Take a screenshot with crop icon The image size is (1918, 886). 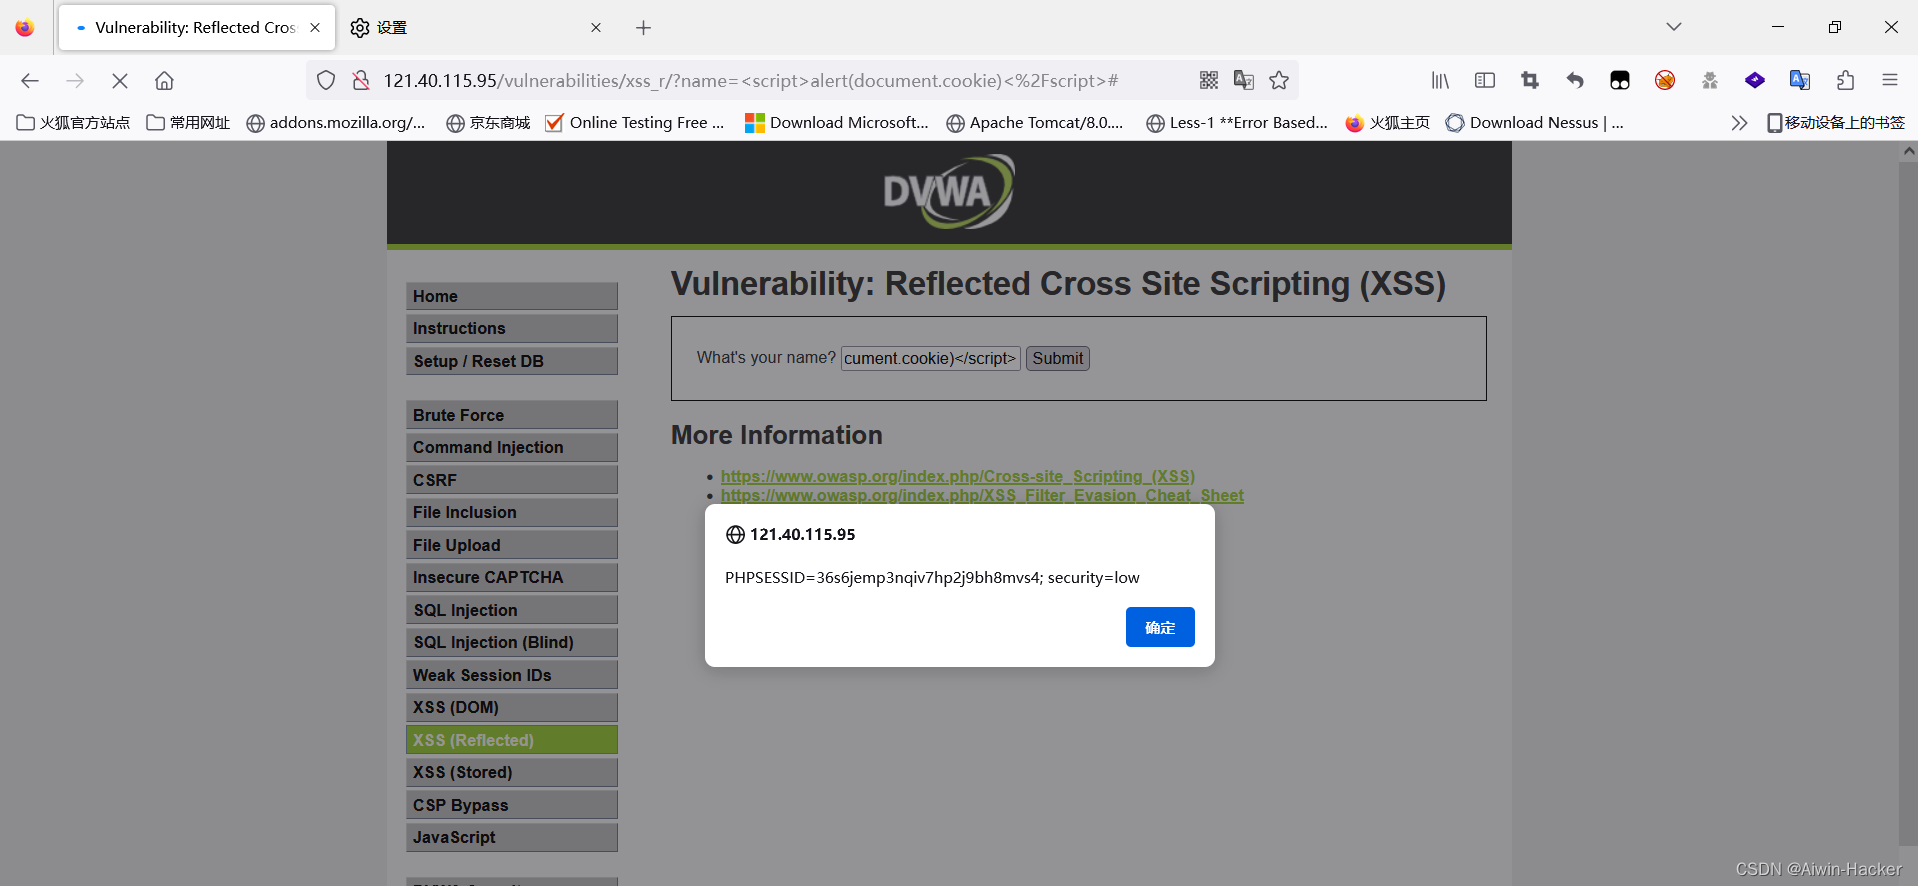(x=1530, y=80)
